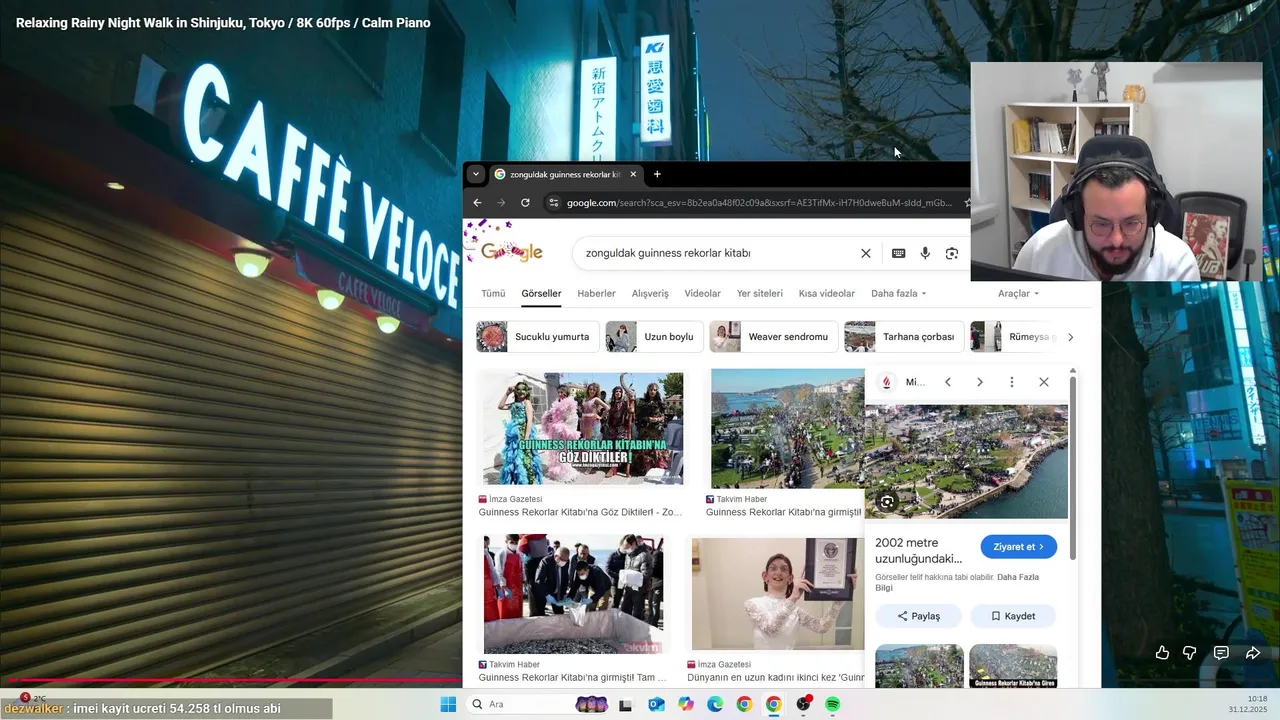The height and width of the screenshot is (720, 1280).
Task: Dislike the video with thumbs down
Action: (1190, 653)
